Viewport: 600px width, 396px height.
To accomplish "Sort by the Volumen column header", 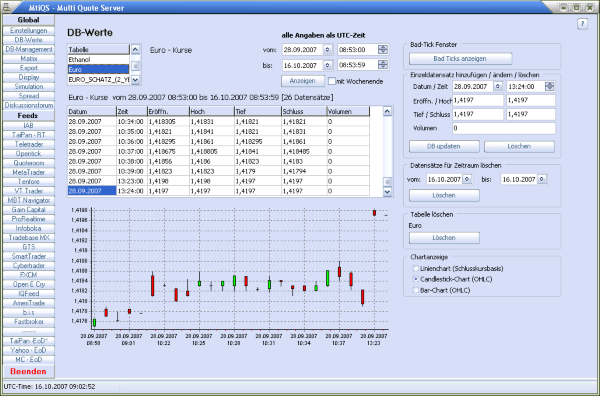I will (348, 111).
